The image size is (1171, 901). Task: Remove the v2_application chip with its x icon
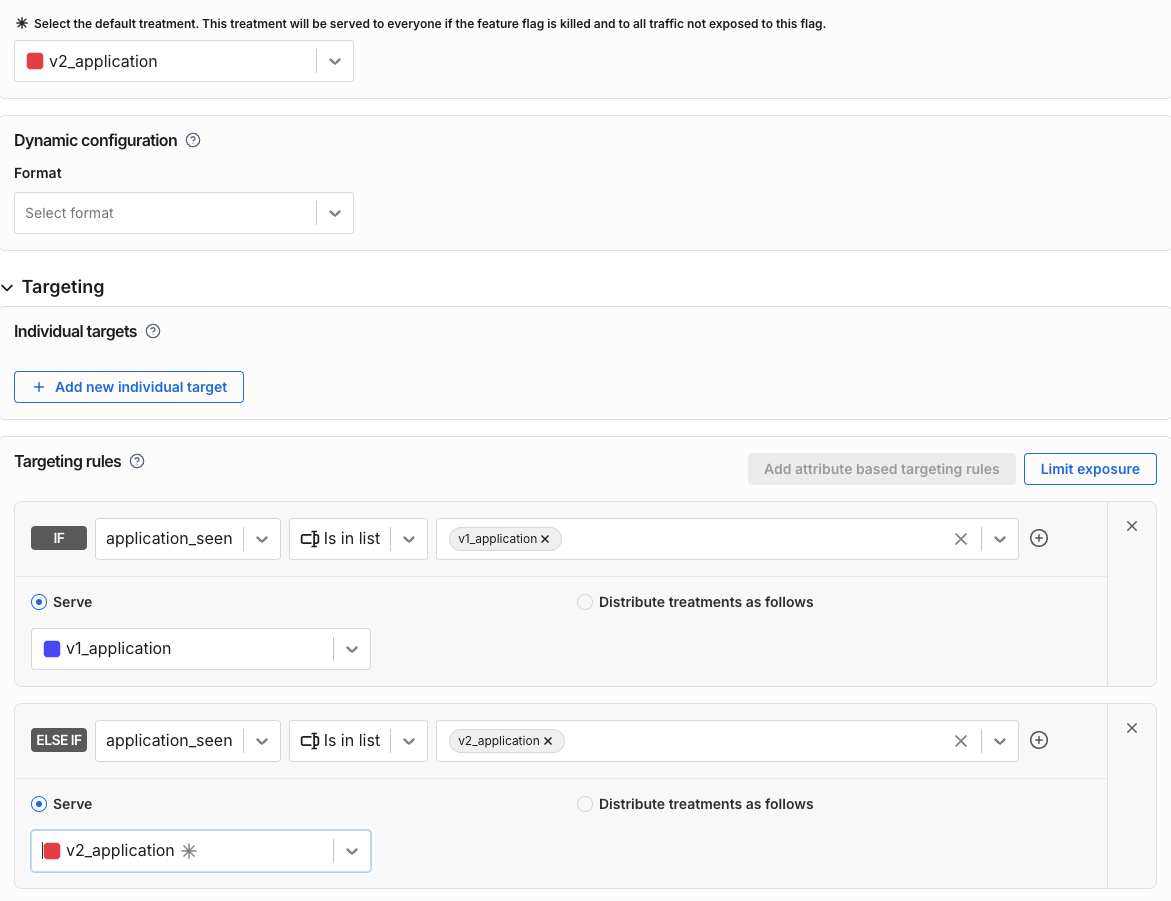pyautogui.click(x=547, y=741)
